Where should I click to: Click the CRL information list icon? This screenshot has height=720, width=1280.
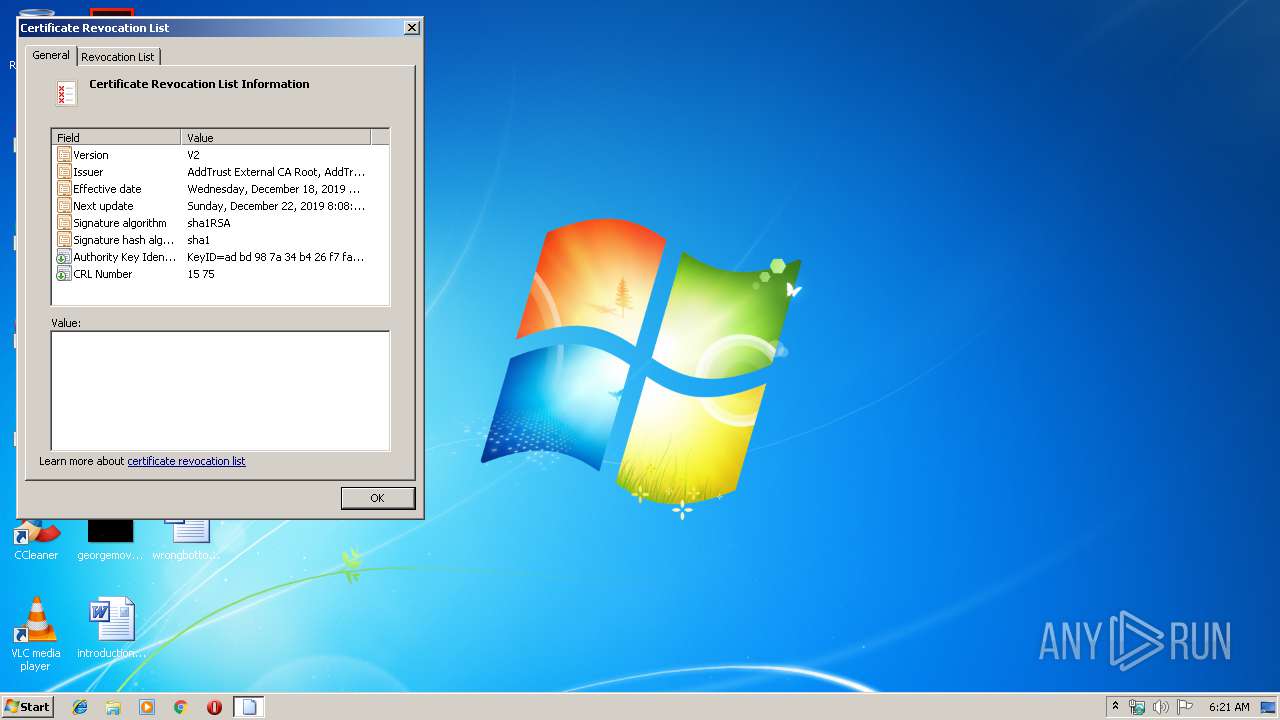click(x=66, y=93)
